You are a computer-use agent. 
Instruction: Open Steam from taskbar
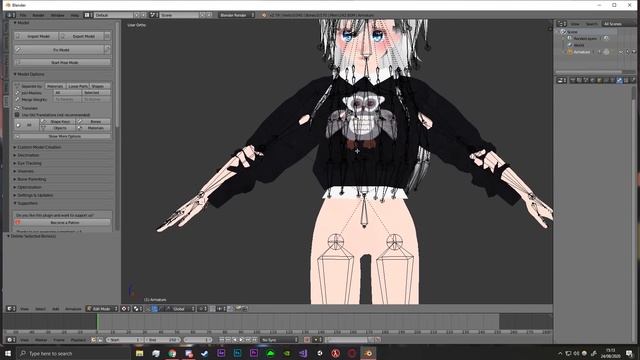pyautogui.click(x=204, y=353)
